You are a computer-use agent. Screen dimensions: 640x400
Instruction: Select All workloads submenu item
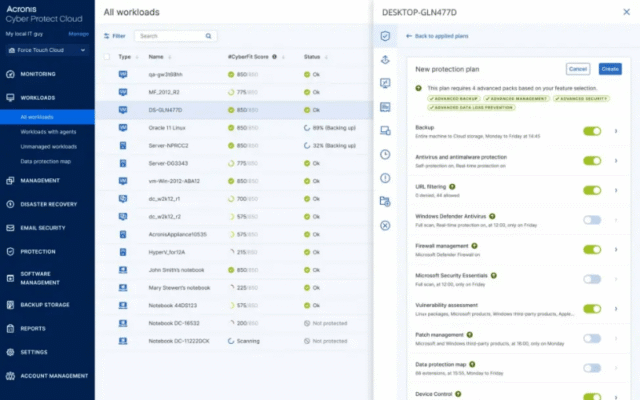pyautogui.click(x=47, y=117)
